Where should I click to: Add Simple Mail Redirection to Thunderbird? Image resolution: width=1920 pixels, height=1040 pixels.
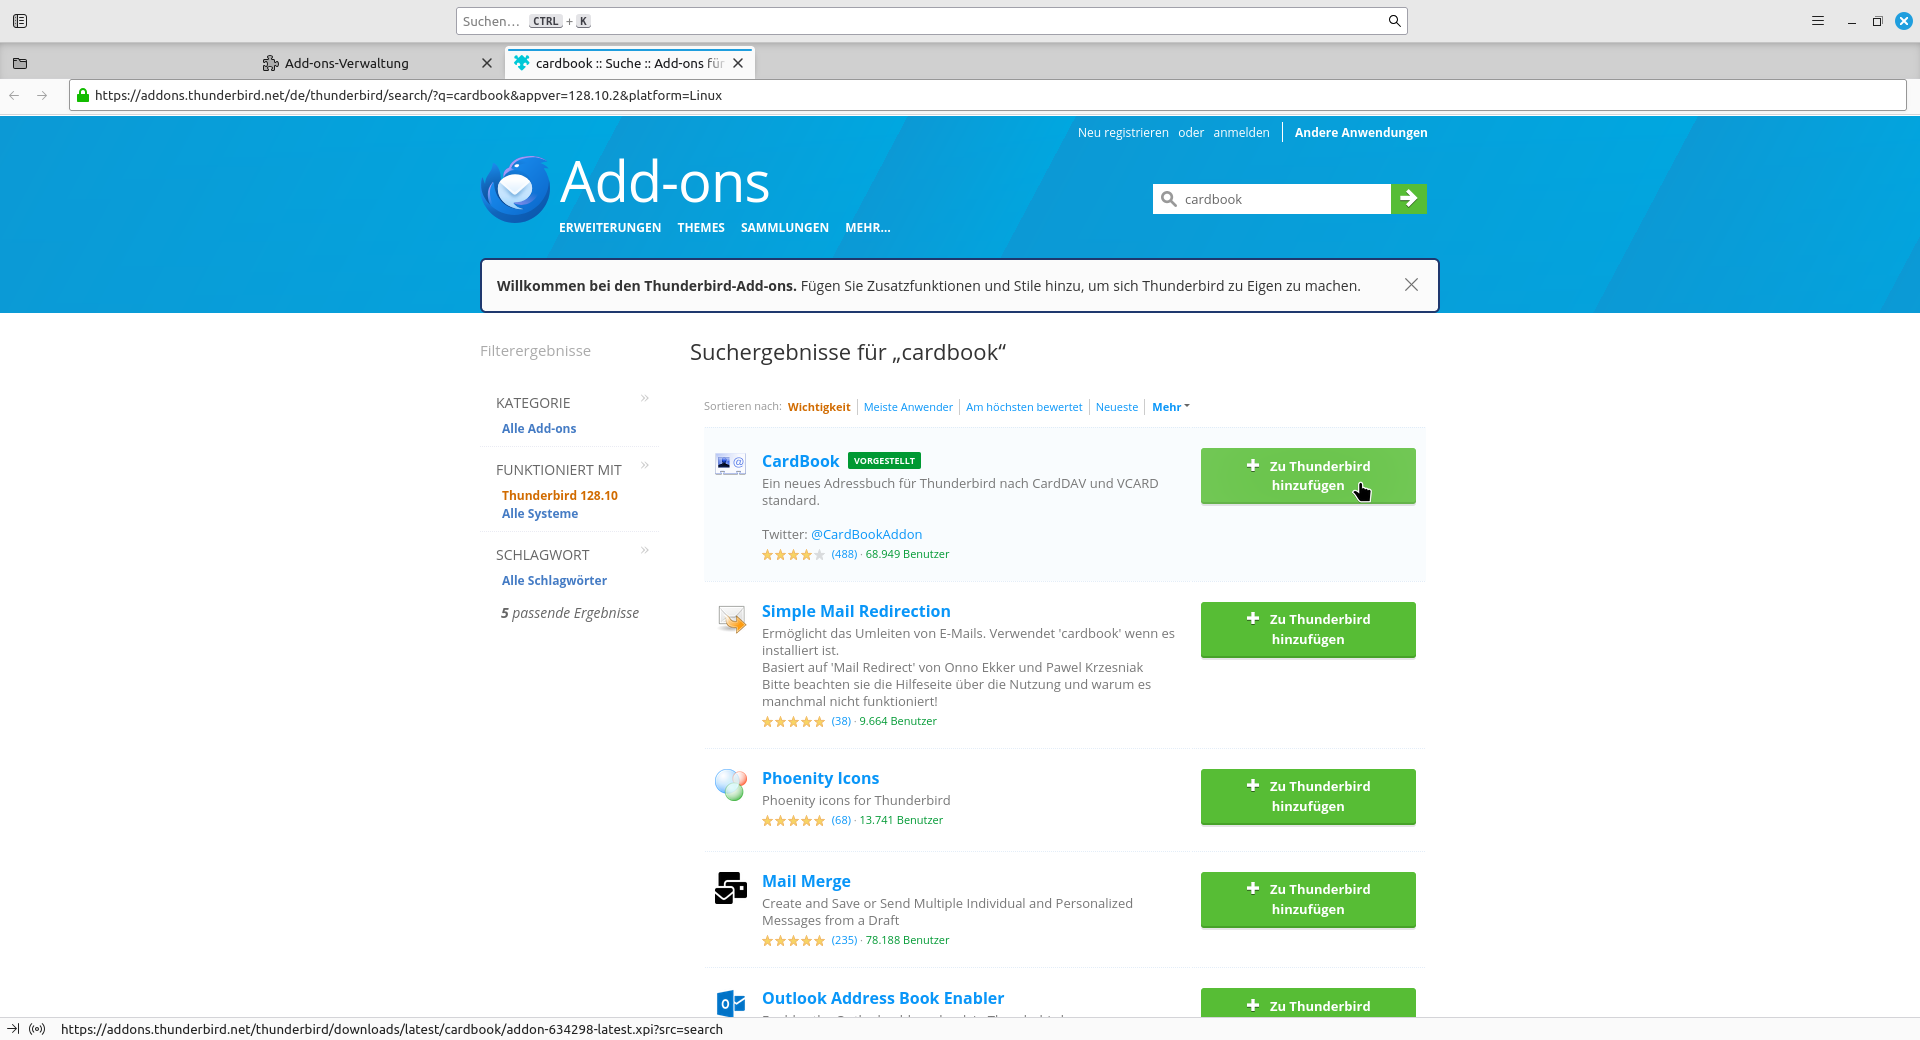pos(1308,629)
